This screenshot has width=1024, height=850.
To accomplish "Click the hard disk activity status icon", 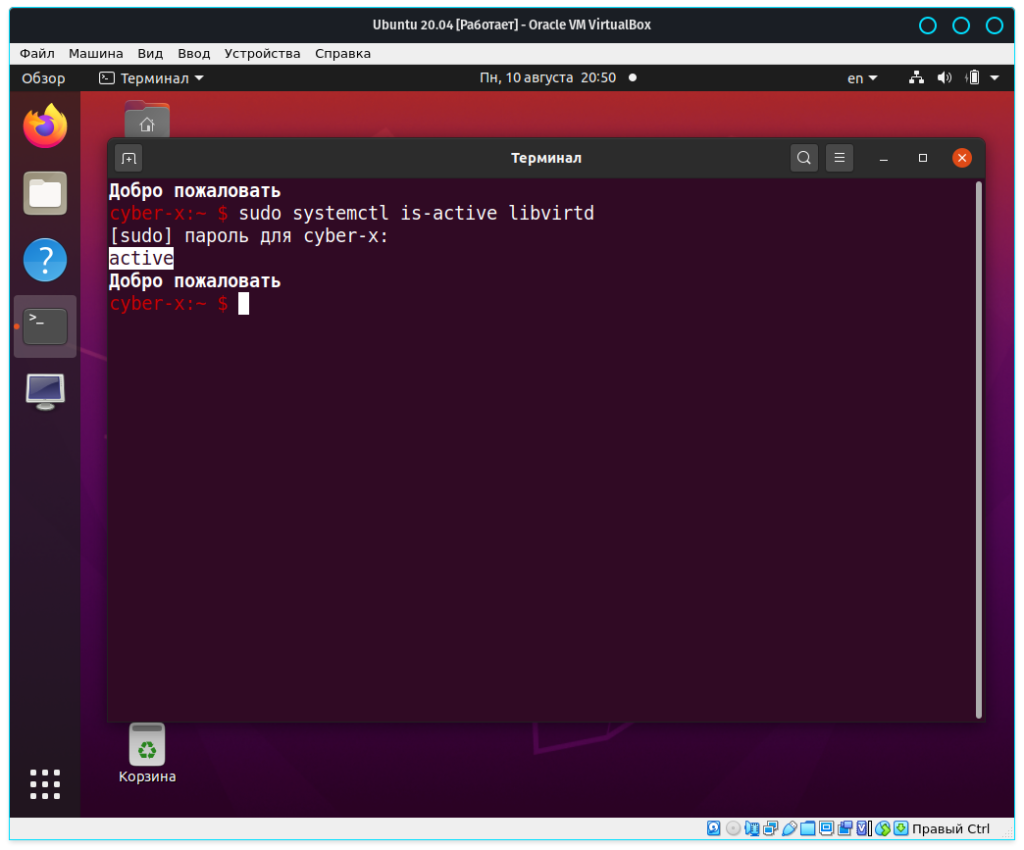I will (714, 828).
